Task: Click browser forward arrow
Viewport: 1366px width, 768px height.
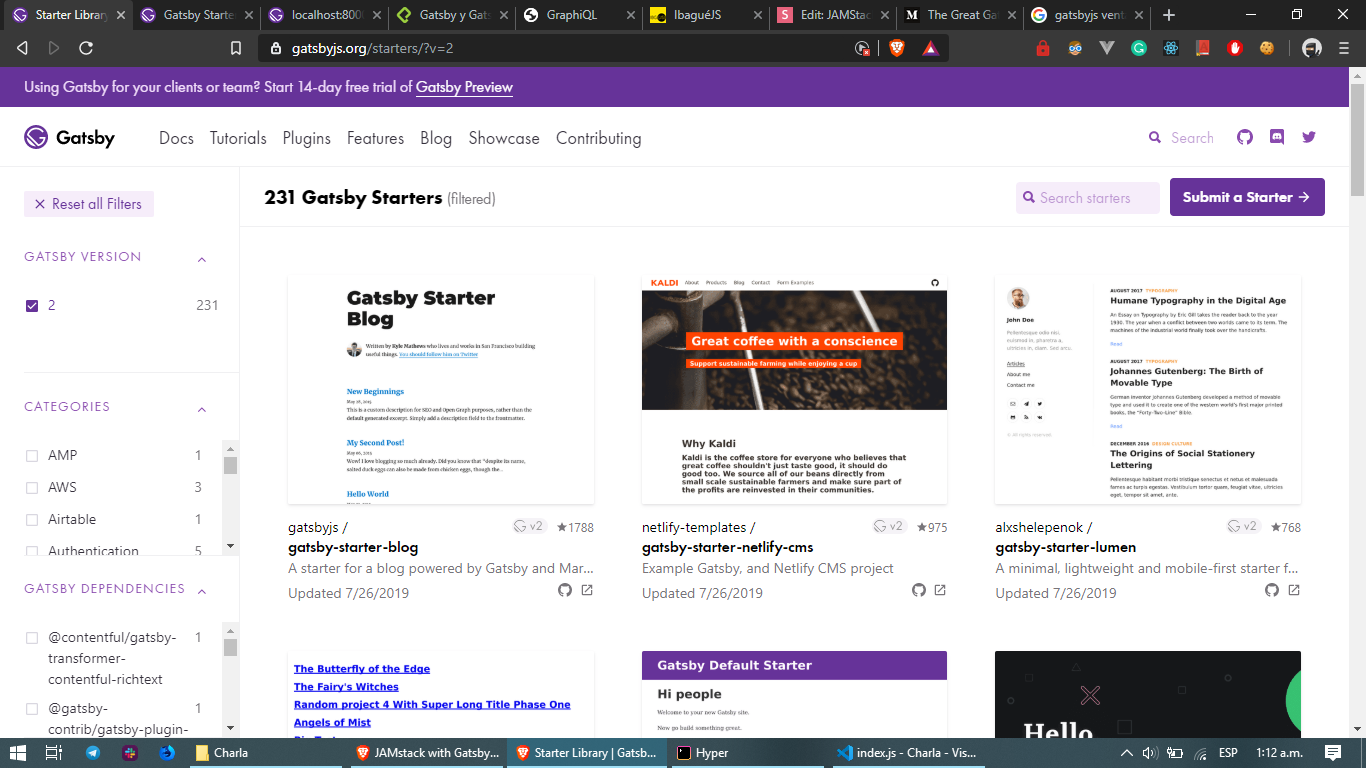Action: coord(54,48)
